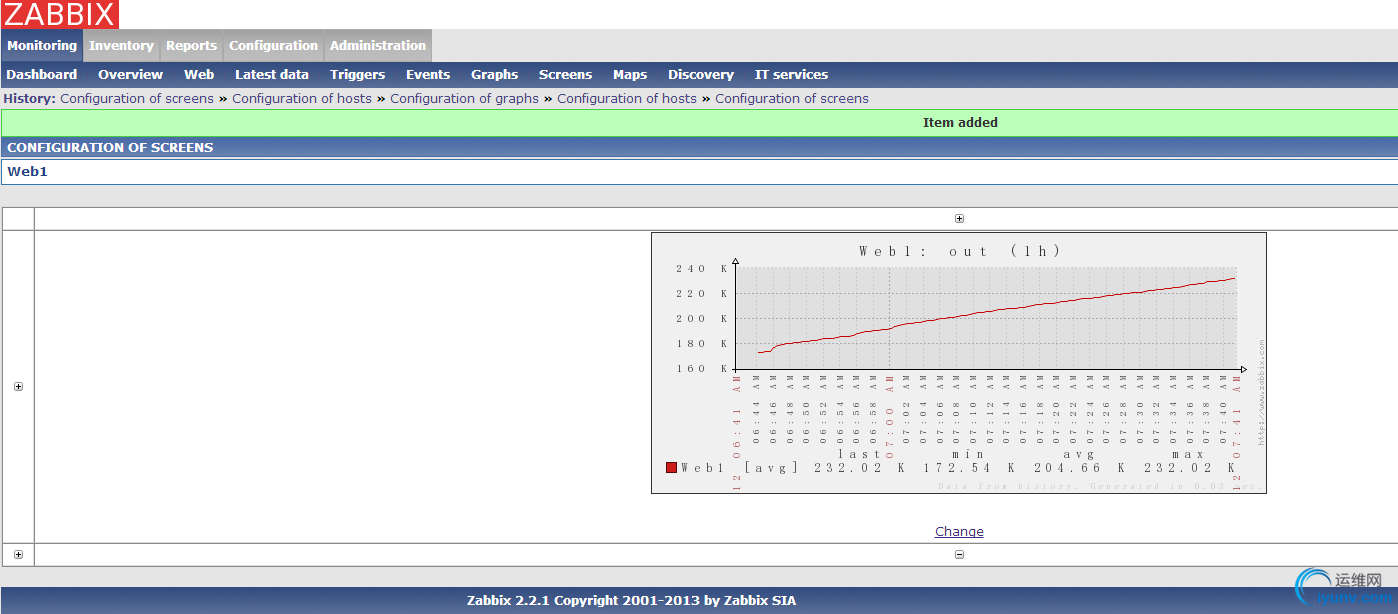Open Latest data page
Image resolution: width=1398 pixels, height=614 pixels.
click(272, 75)
